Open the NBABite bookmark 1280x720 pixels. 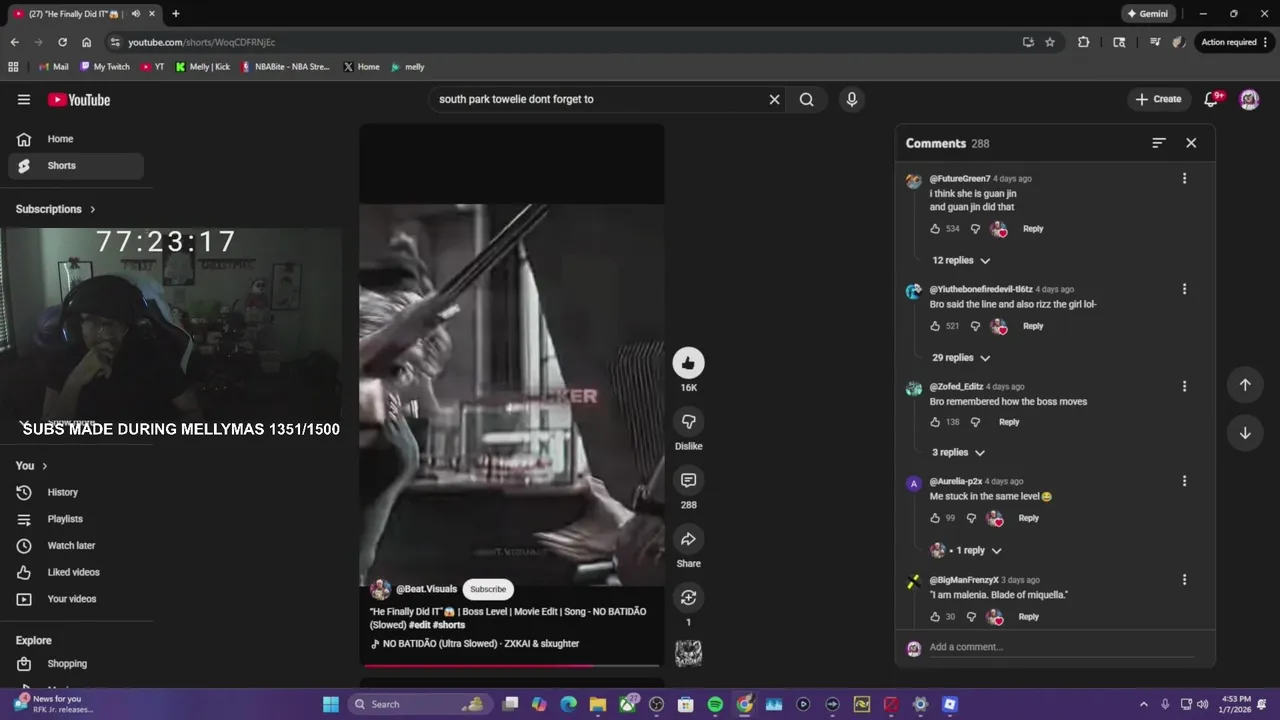tap(285, 67)
